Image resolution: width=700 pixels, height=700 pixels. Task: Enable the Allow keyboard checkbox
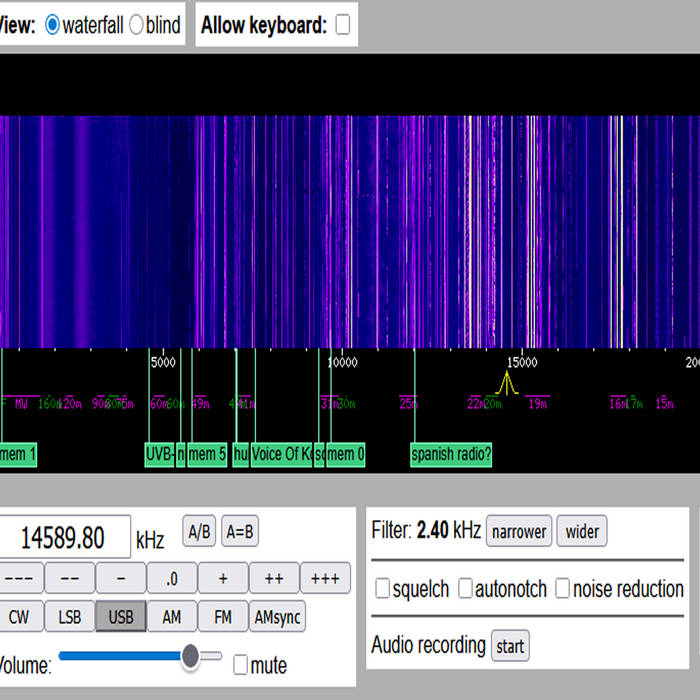[342, 24]
